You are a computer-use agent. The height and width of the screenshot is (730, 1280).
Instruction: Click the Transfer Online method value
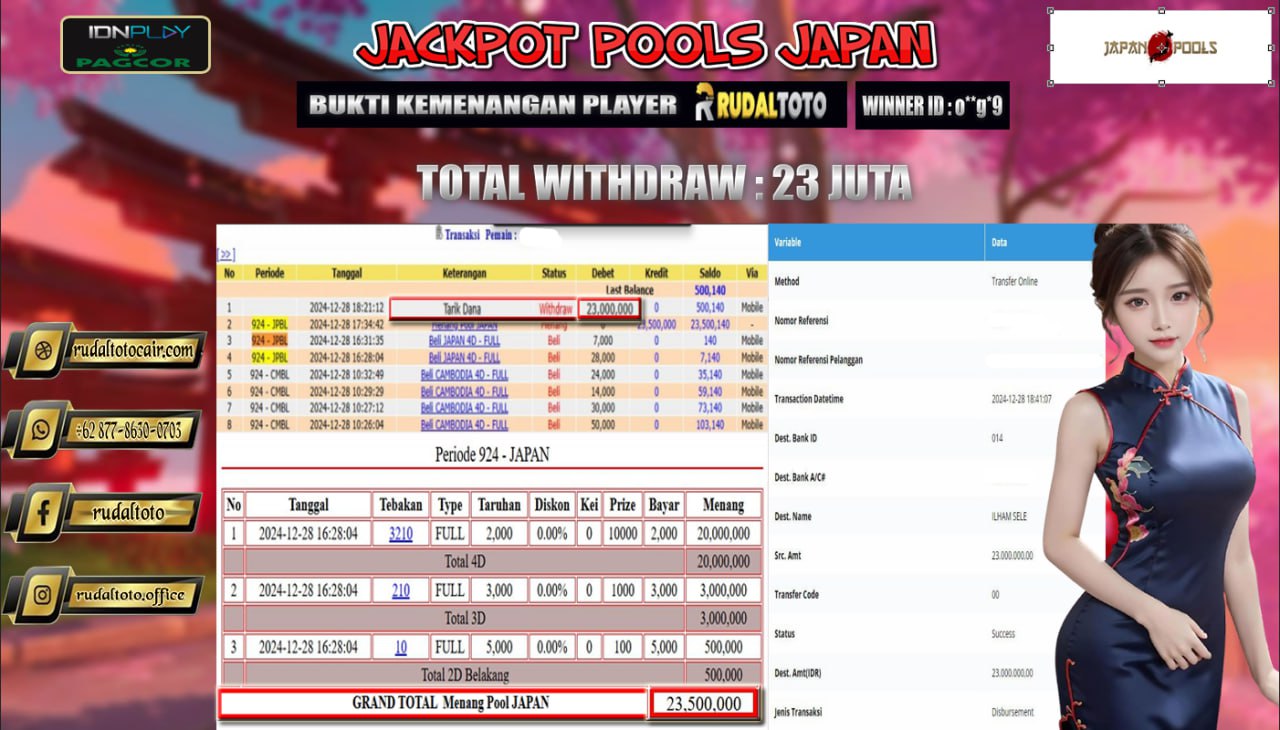(1014, 282)
